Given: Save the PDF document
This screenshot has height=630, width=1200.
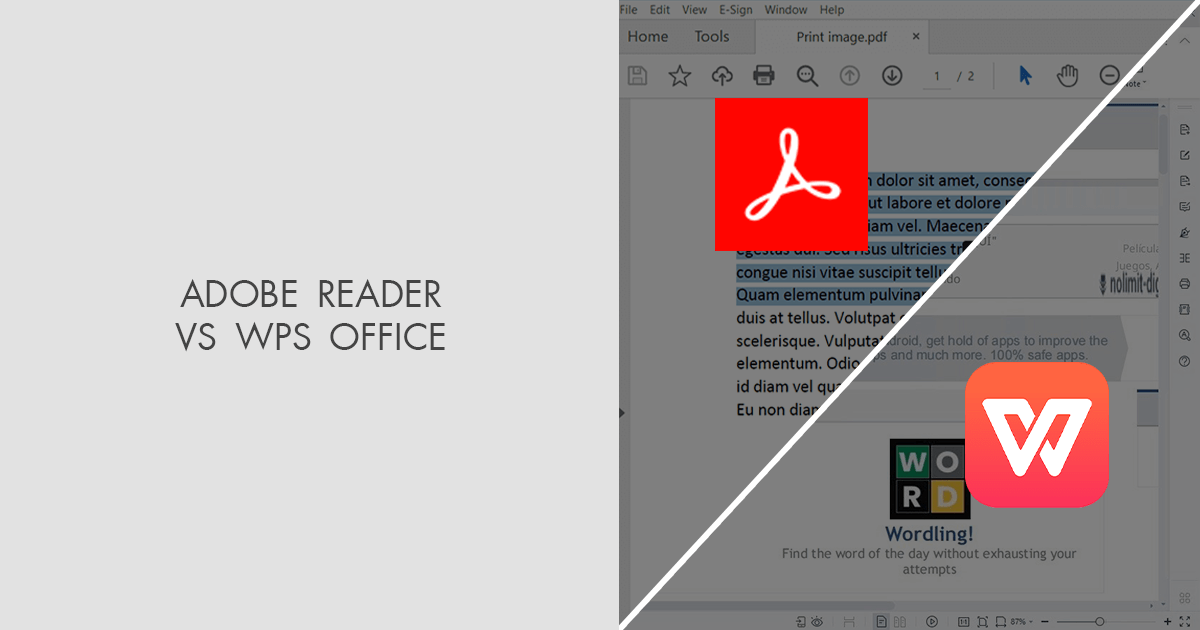Looking at the screenshot, I should (x=637, y=75).
